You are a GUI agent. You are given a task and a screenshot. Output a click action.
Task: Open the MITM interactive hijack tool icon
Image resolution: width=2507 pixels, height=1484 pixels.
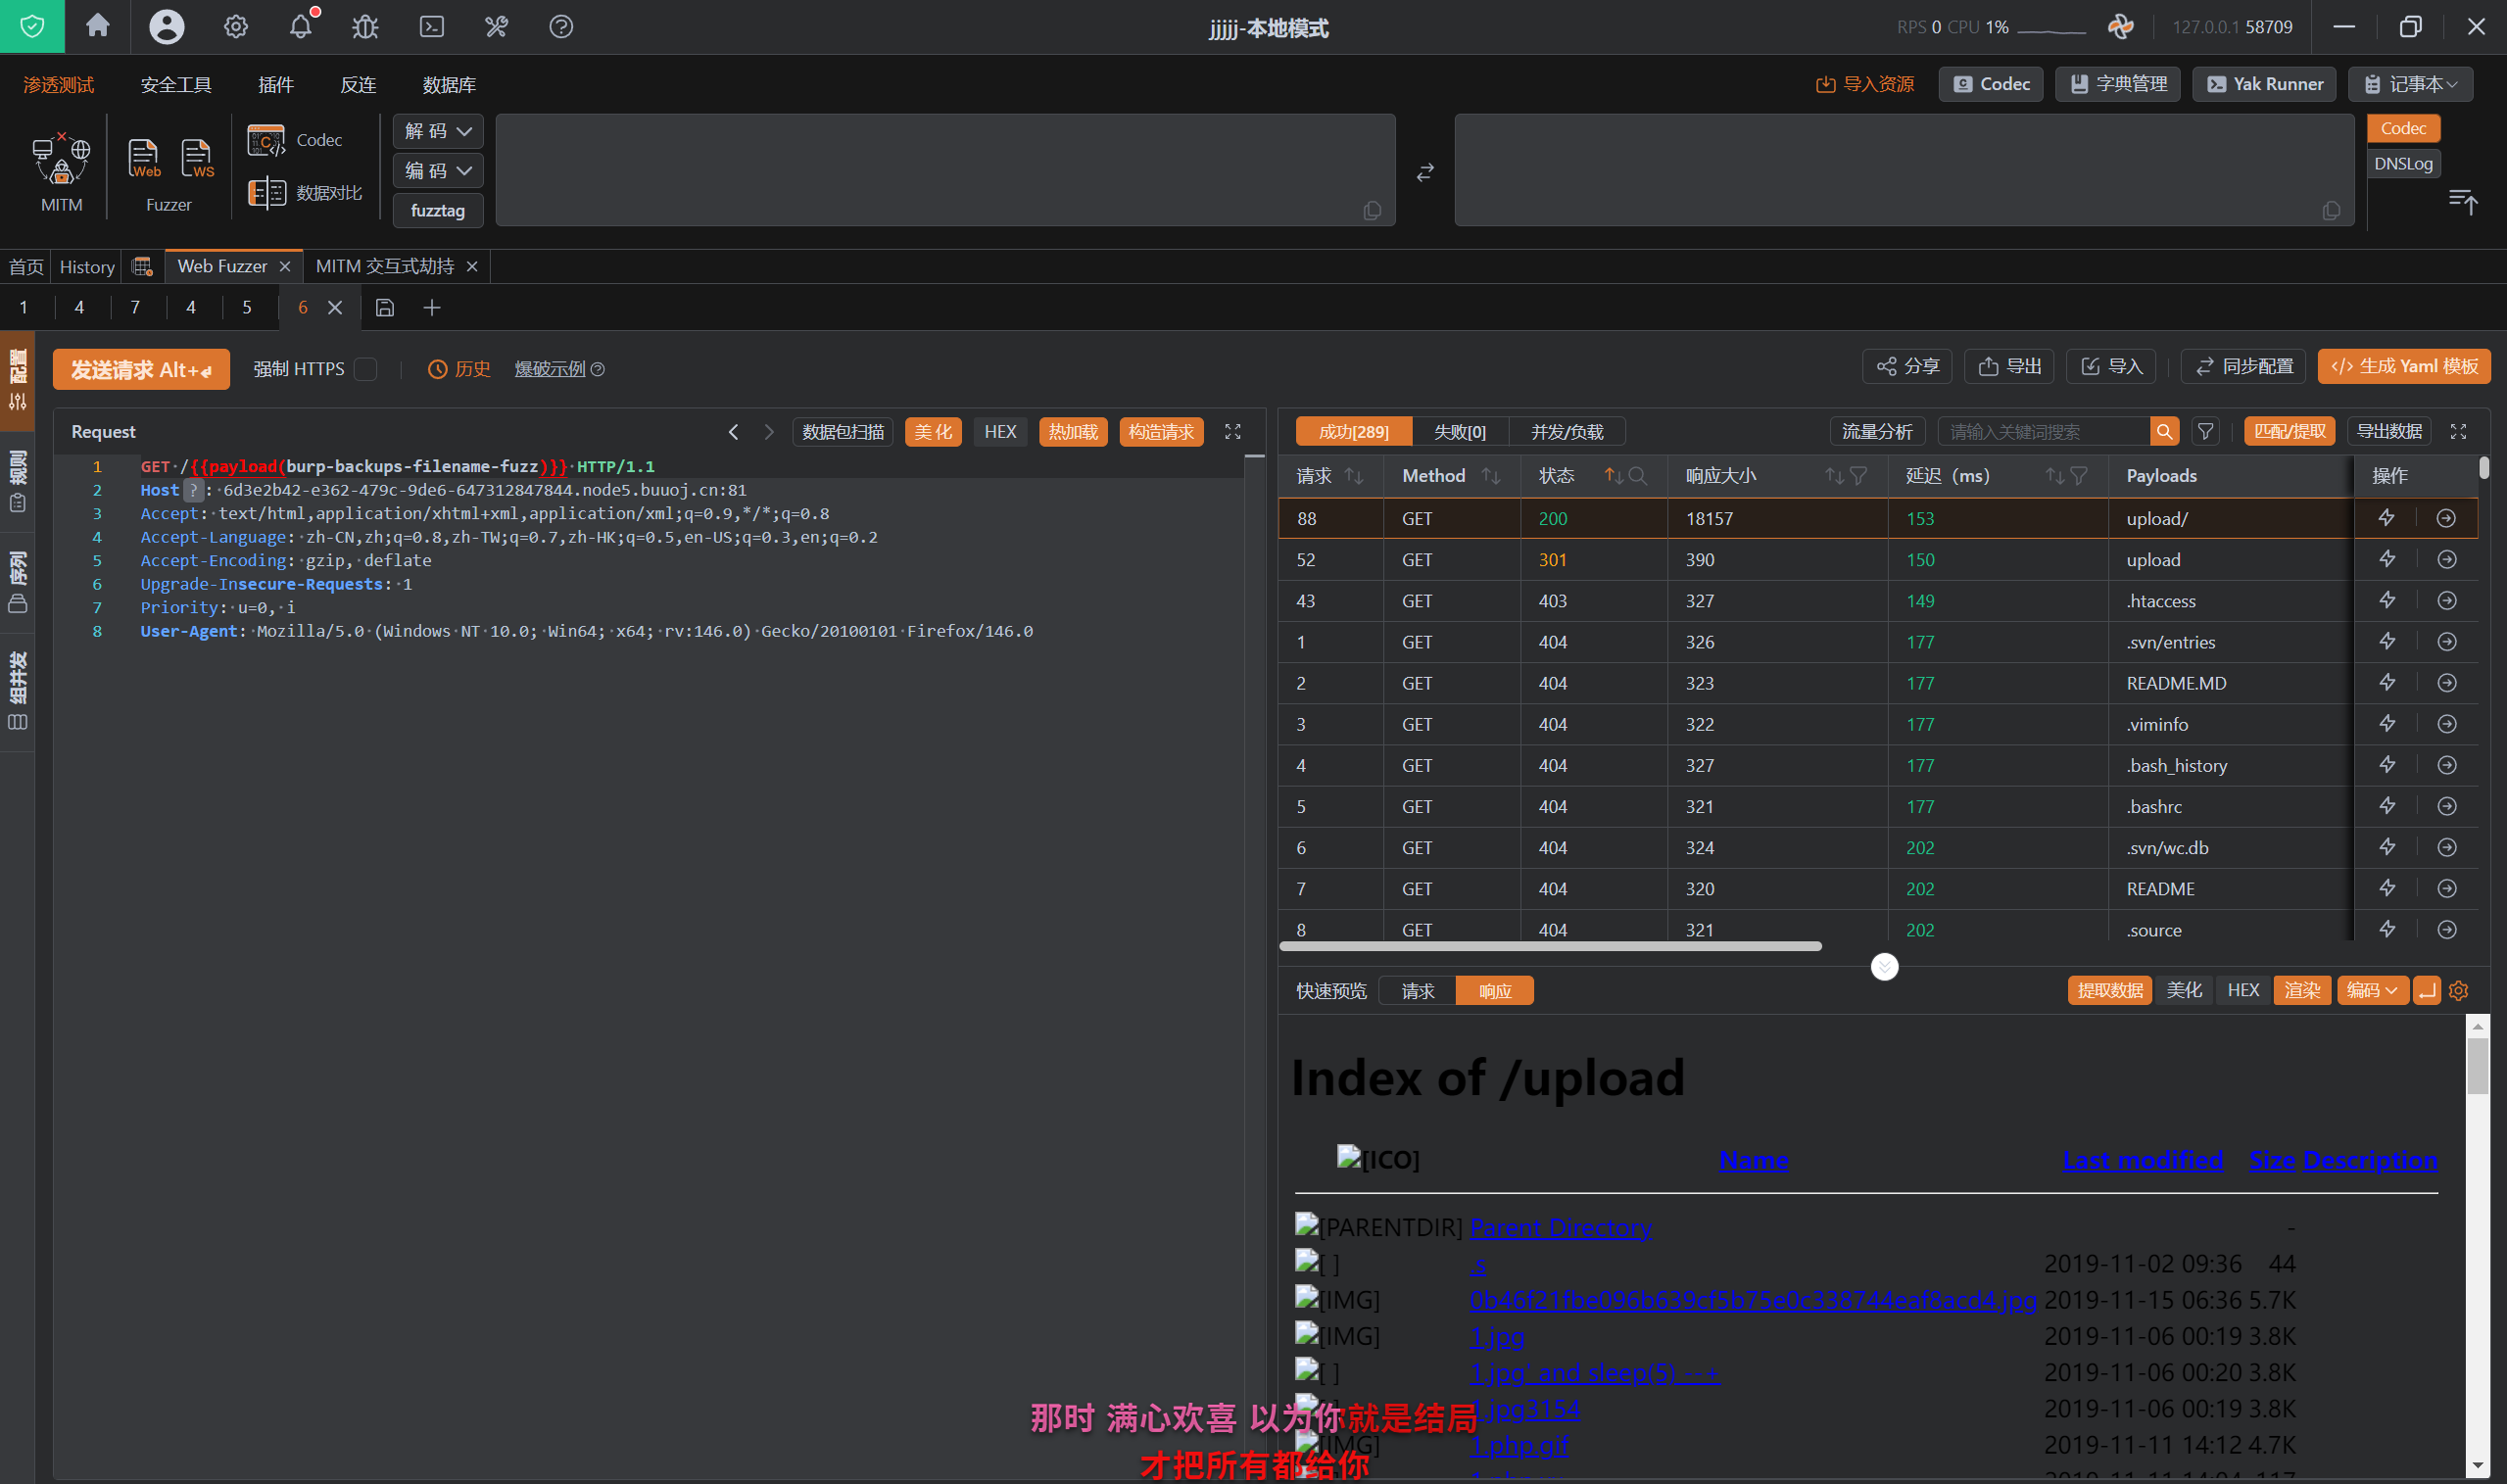[61, 160]
